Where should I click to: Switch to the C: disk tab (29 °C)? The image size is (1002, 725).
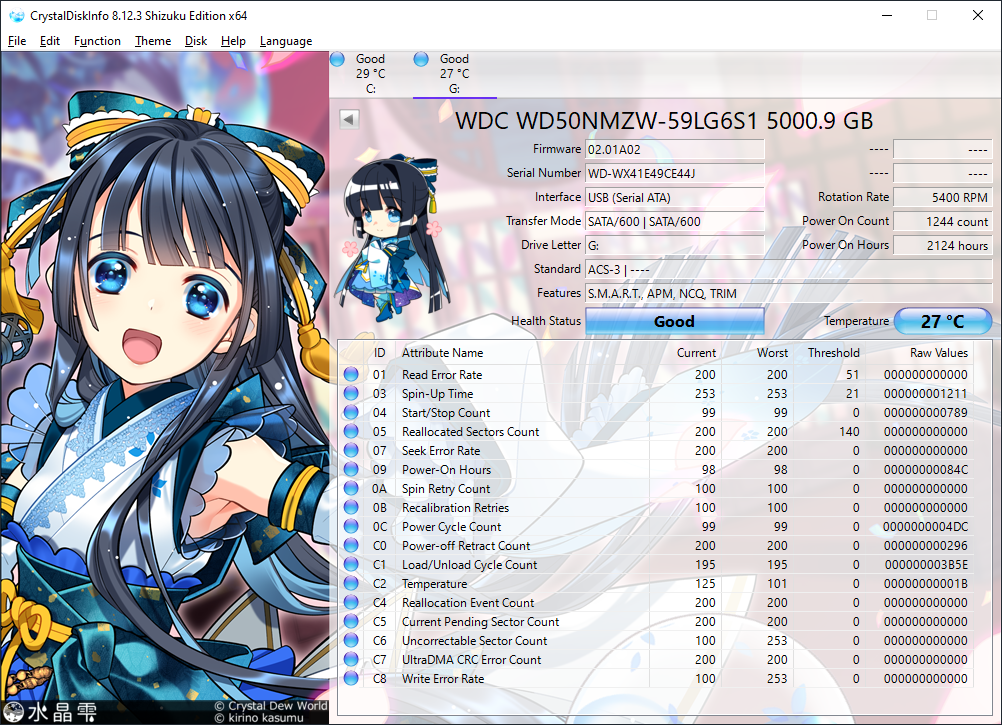(371, 73)
